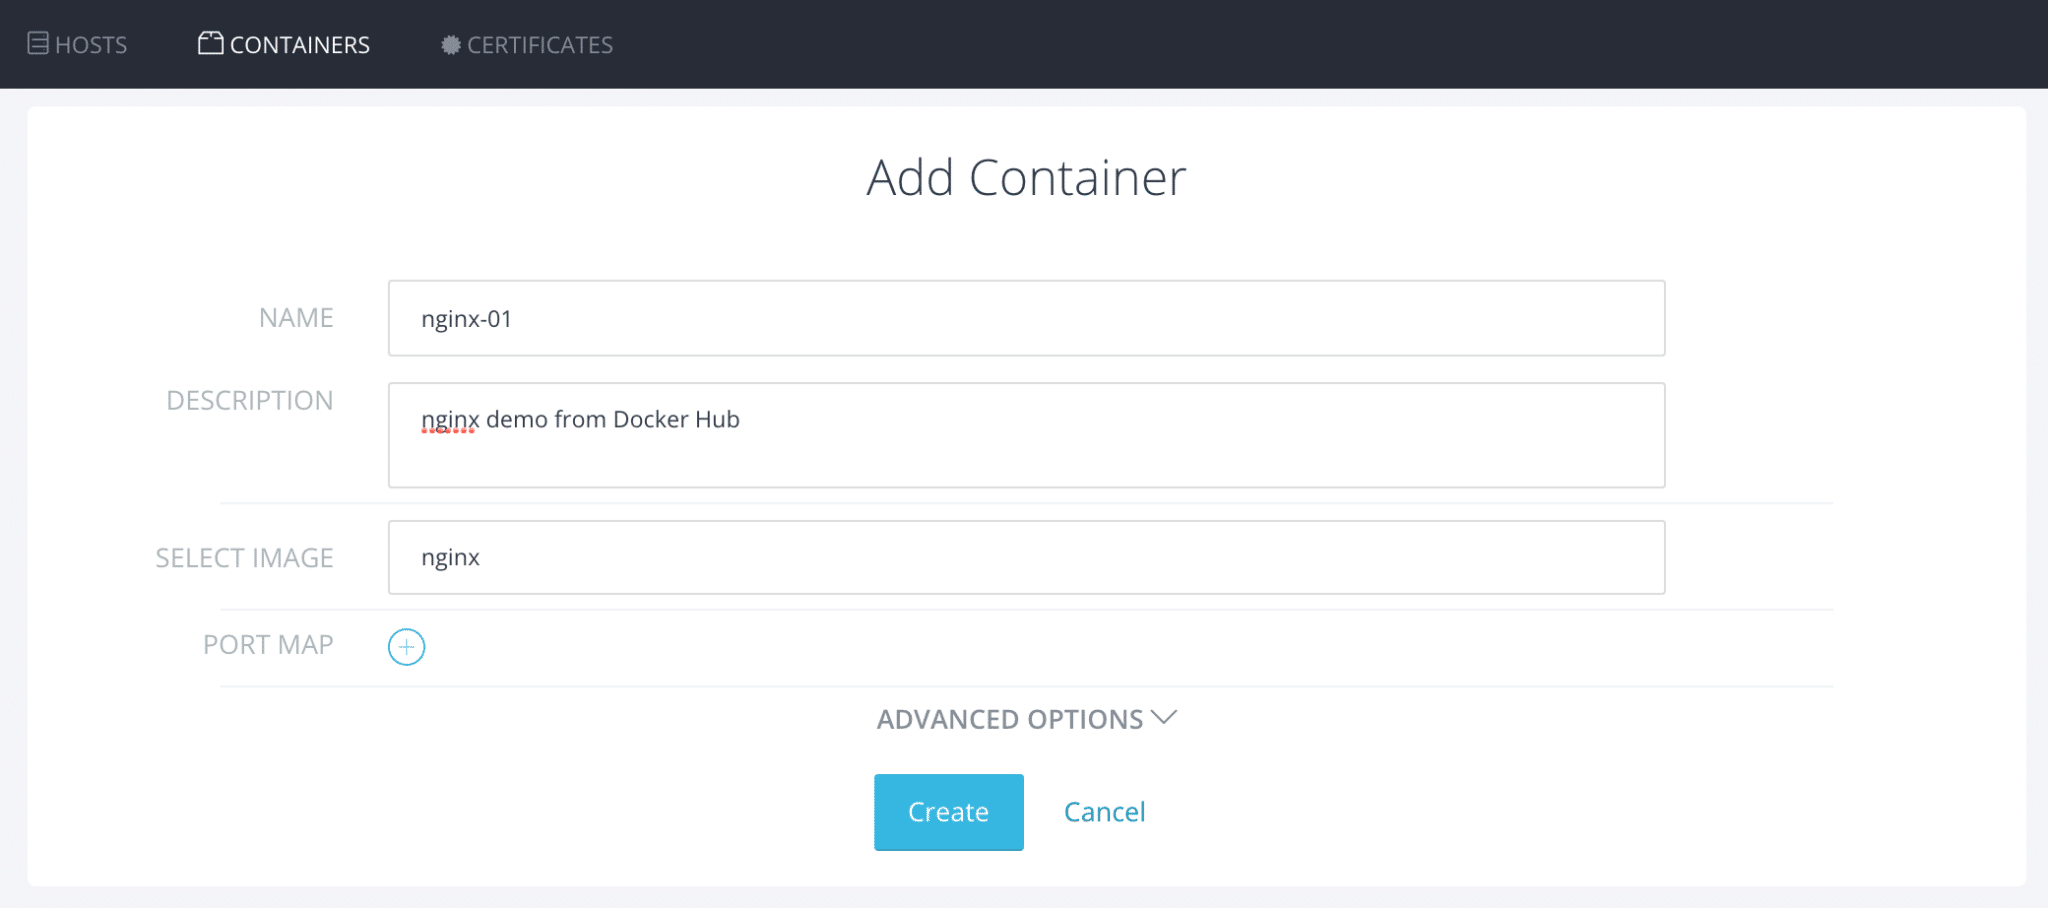Screen dimensions: 2048x908
Task: Click the PORT MAP label
Action: click(268, 645)
